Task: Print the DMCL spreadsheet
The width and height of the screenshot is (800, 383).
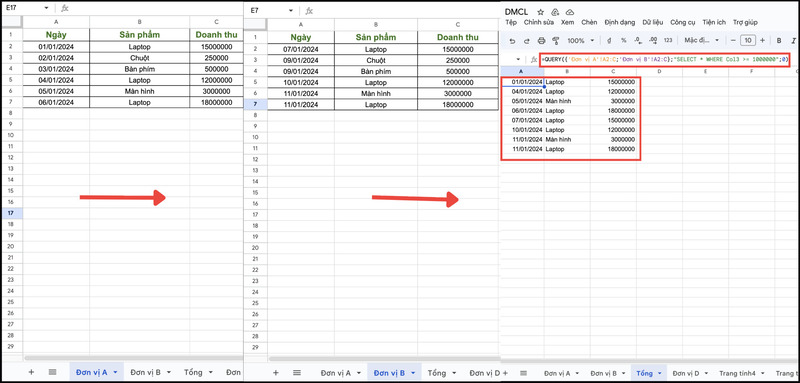Action: (542, 41)
